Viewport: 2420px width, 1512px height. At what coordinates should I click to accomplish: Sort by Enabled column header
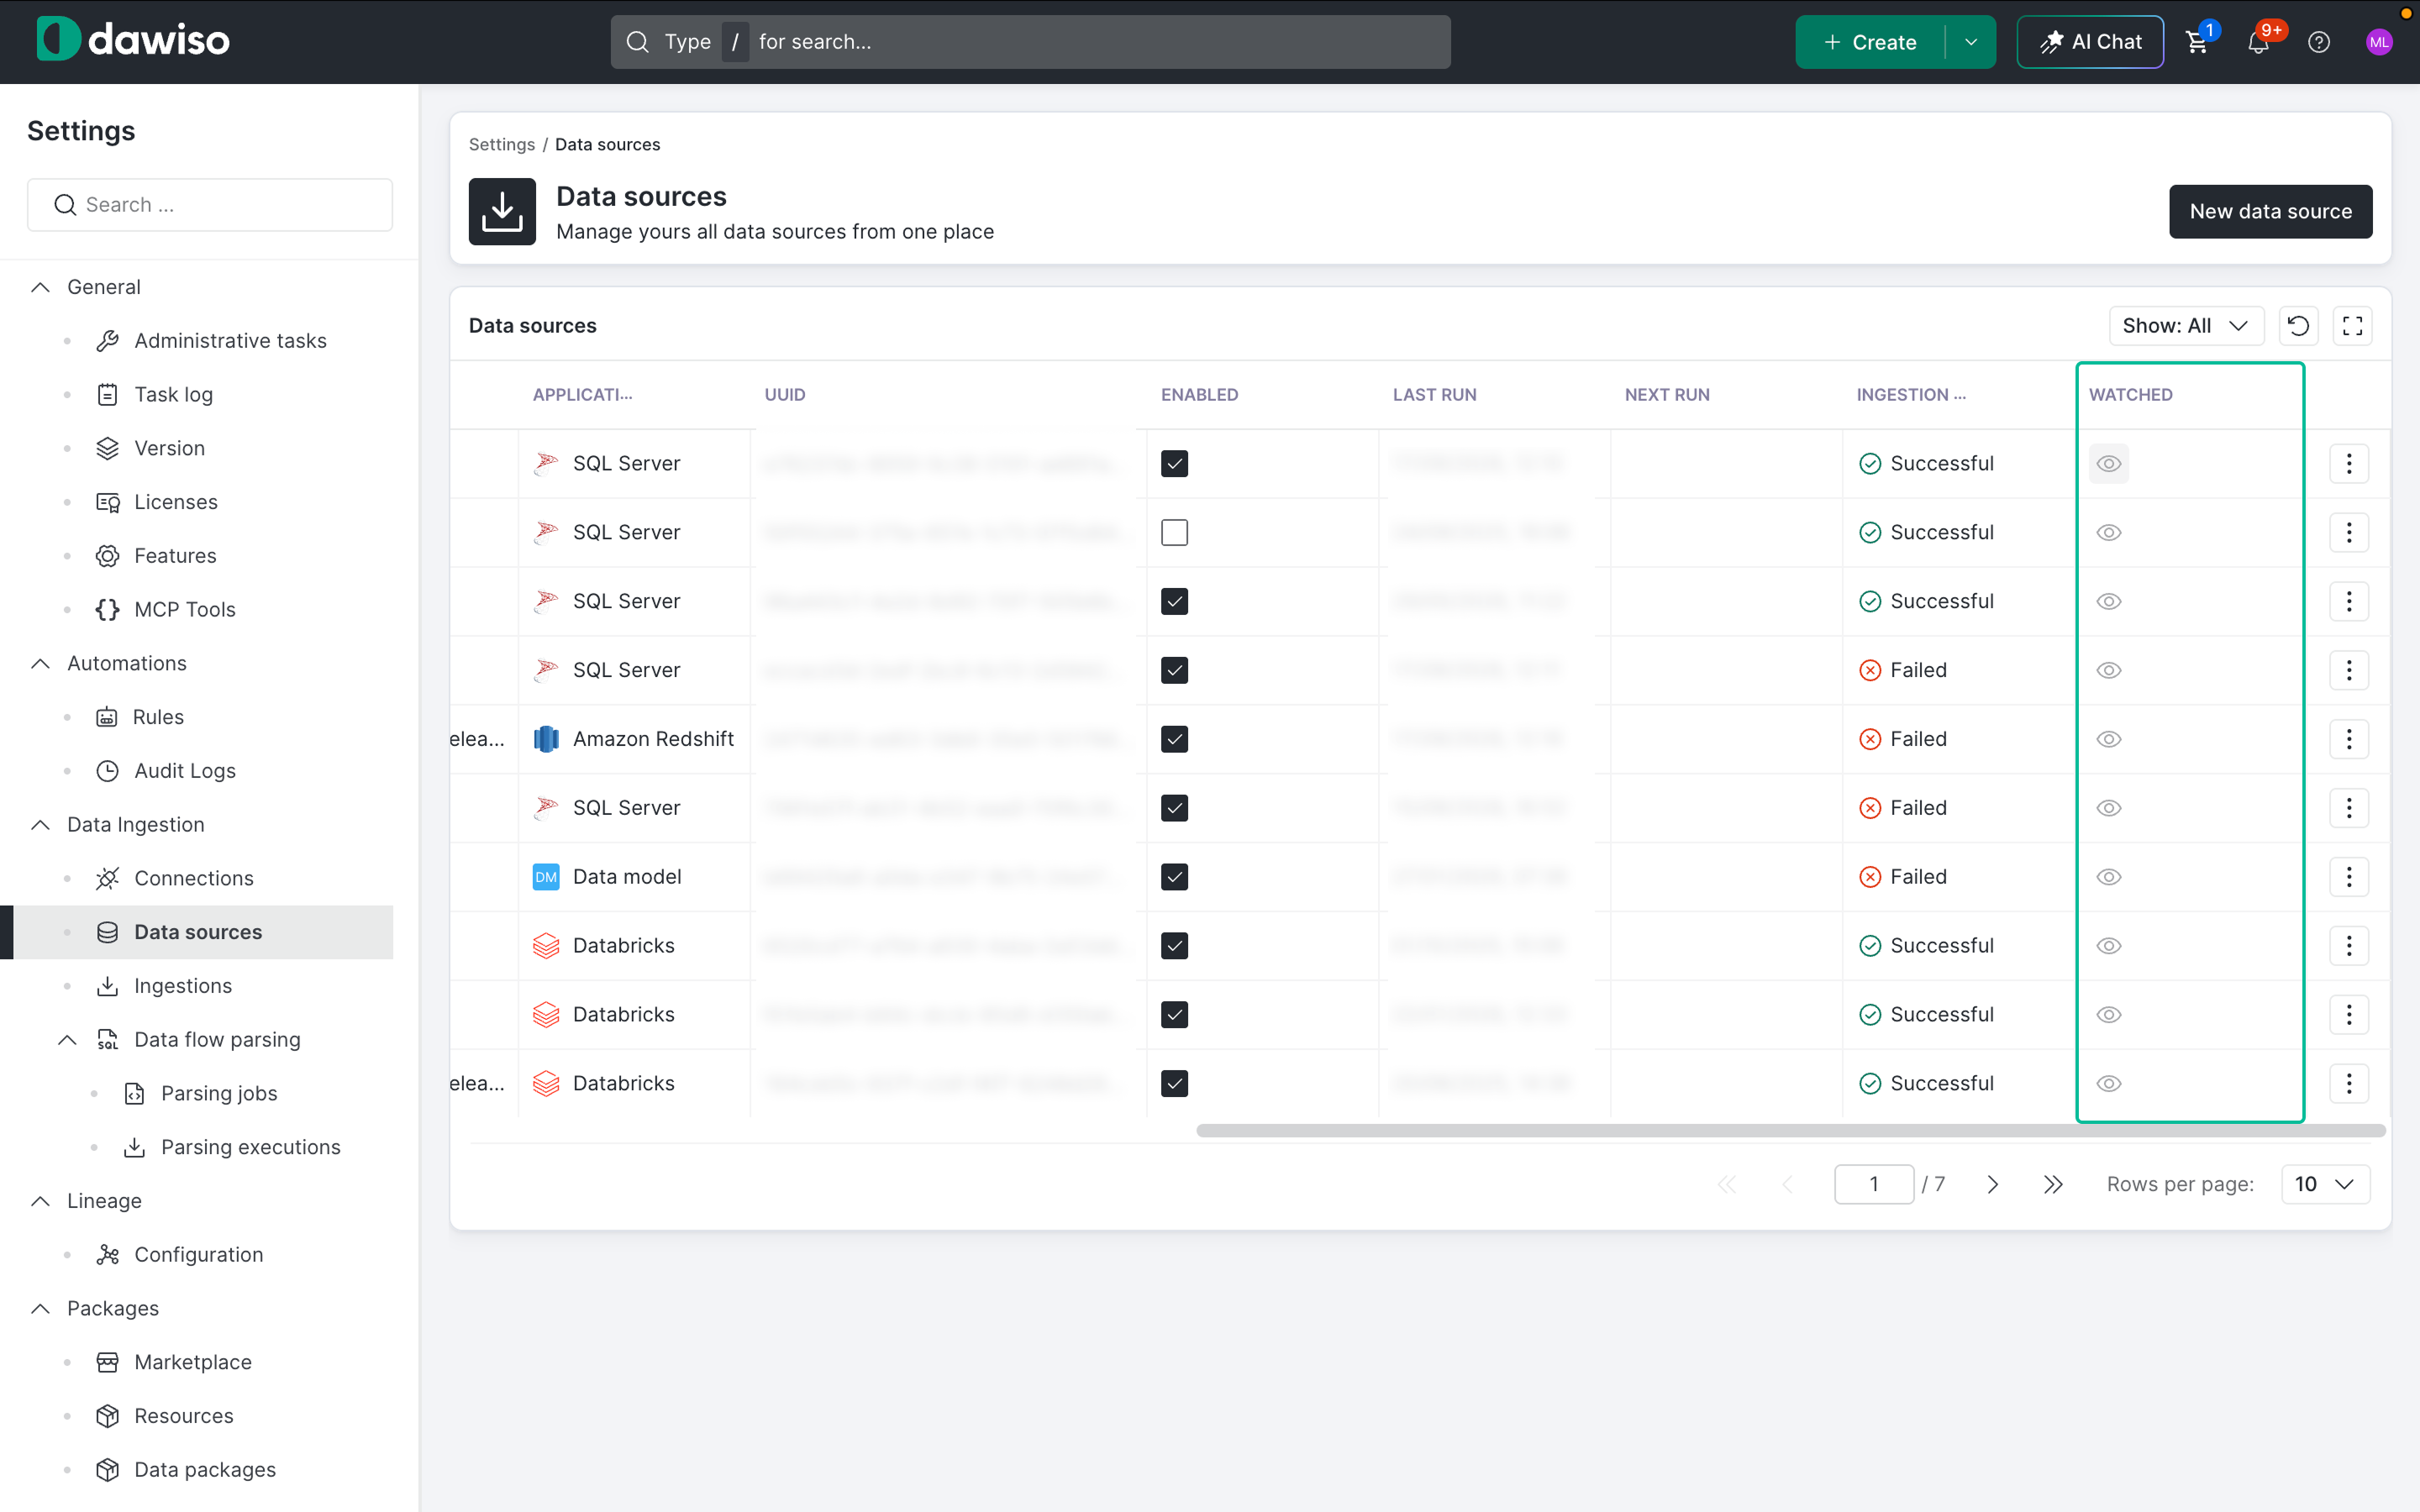click(x=1199, y=395)
